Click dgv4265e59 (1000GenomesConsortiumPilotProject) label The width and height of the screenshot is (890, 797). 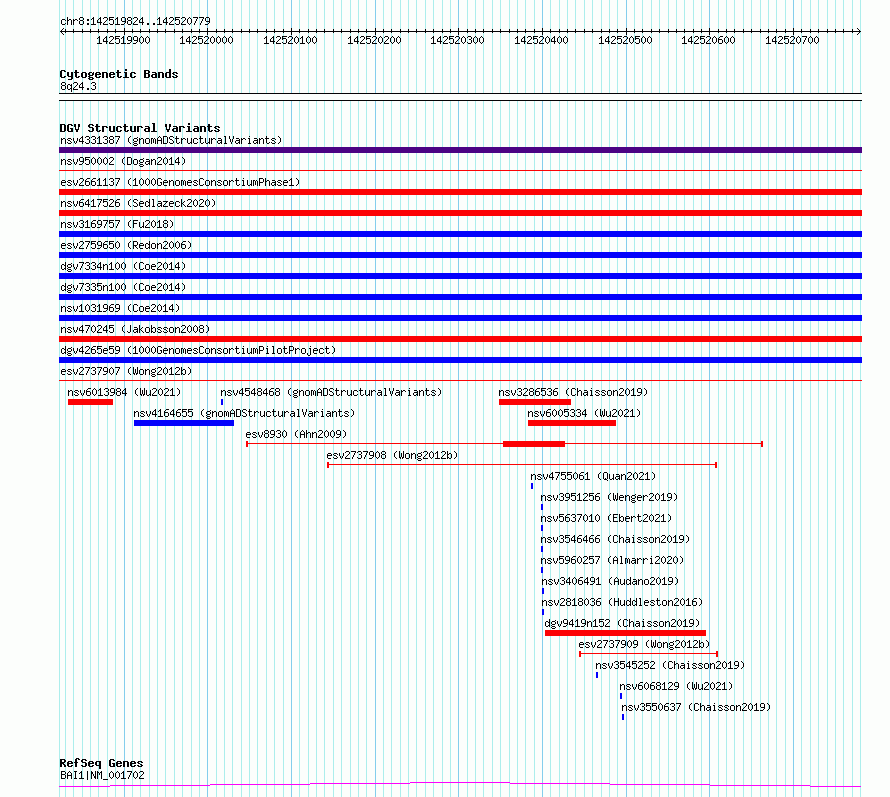198,350
